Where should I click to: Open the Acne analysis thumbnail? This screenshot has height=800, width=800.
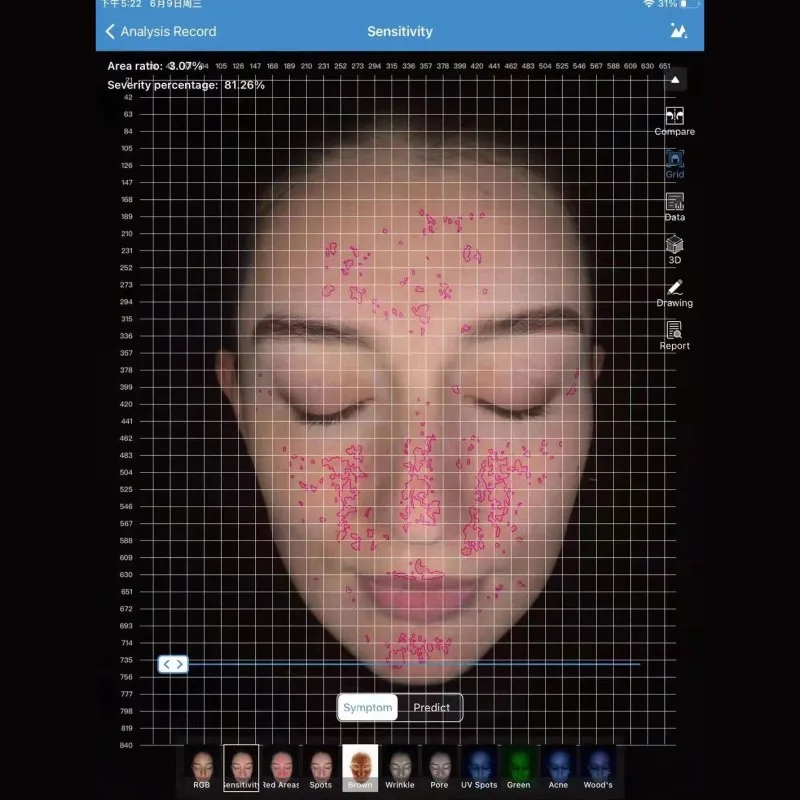558,770
